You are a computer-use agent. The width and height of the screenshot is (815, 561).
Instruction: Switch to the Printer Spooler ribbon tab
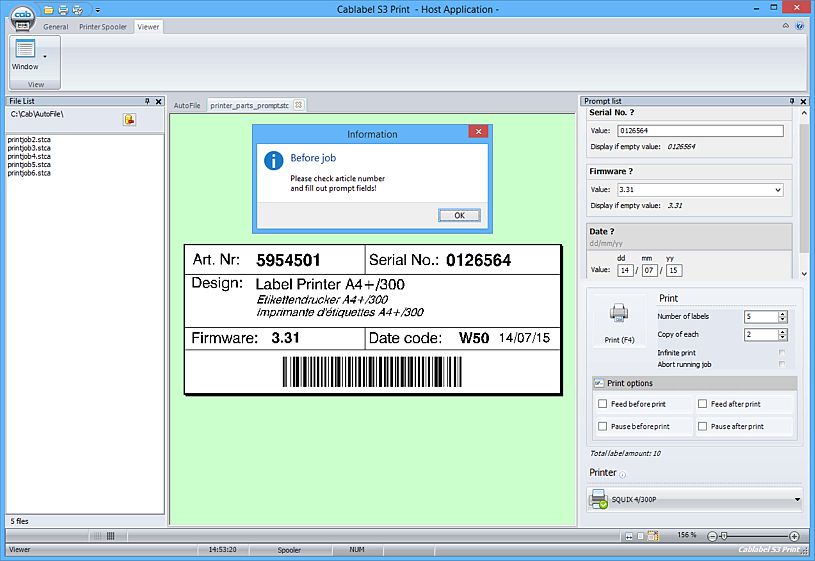pyautogui.click(x=103, y=27)
